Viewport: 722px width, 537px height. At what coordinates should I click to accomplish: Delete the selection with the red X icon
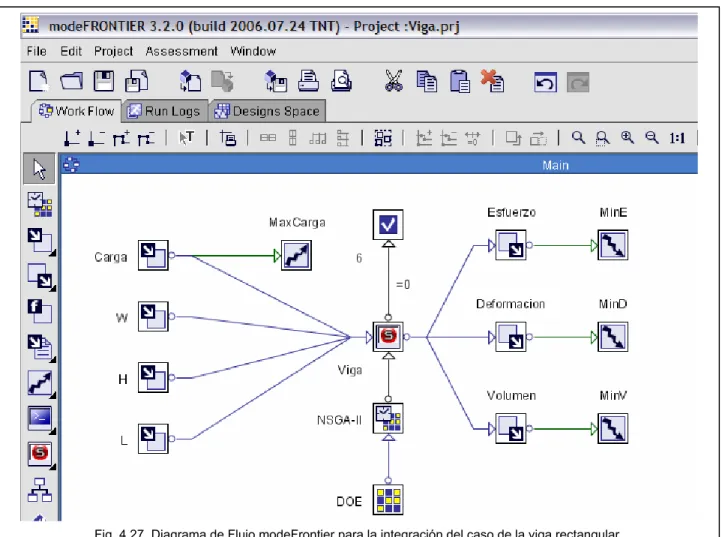[x=492, y=81]
